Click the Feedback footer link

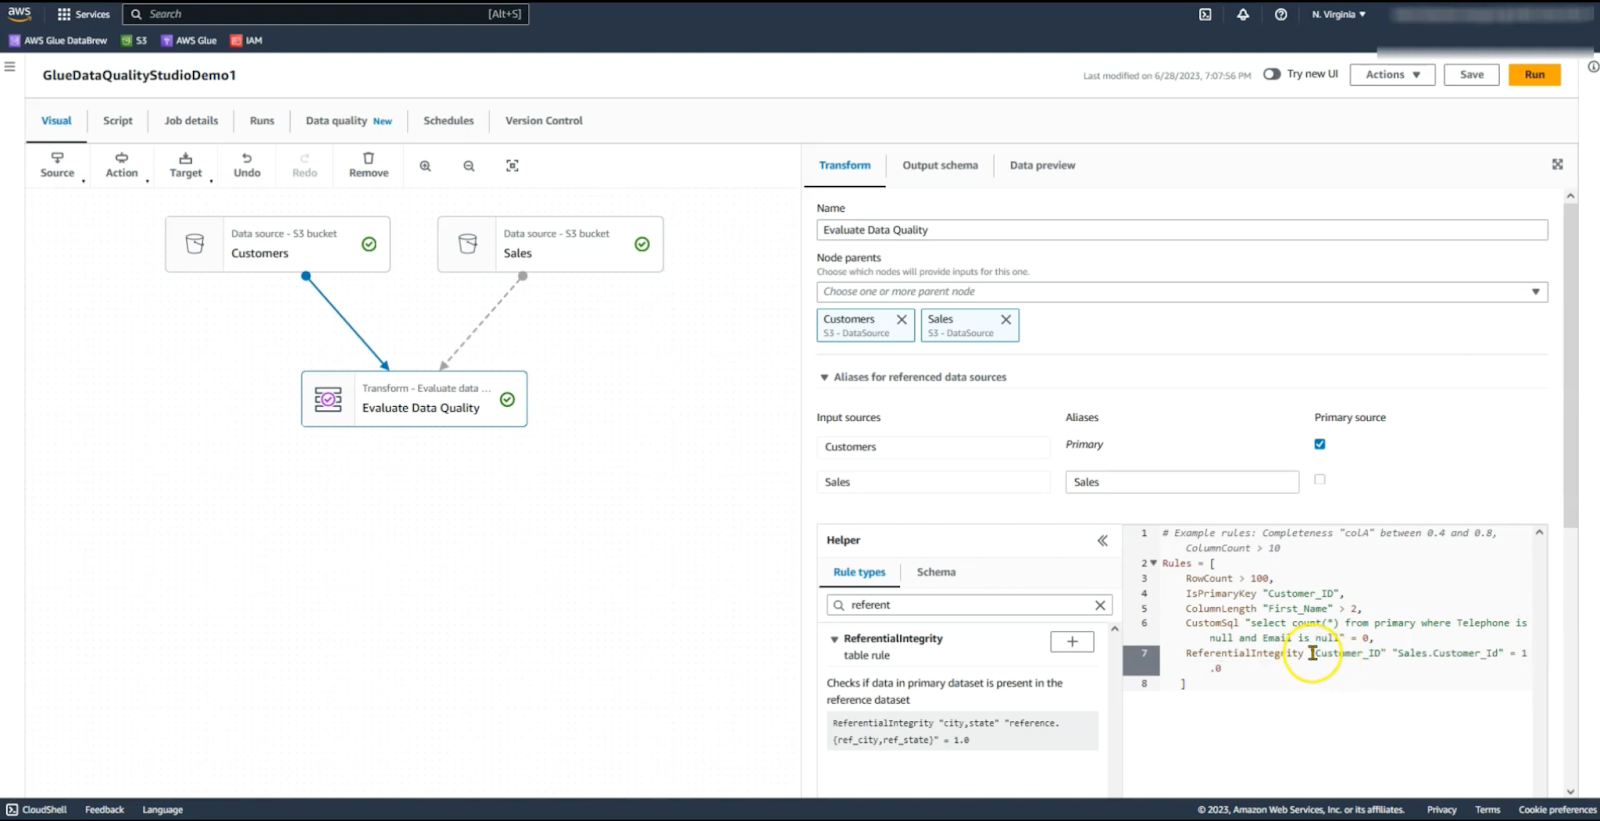tap(104, 810)
